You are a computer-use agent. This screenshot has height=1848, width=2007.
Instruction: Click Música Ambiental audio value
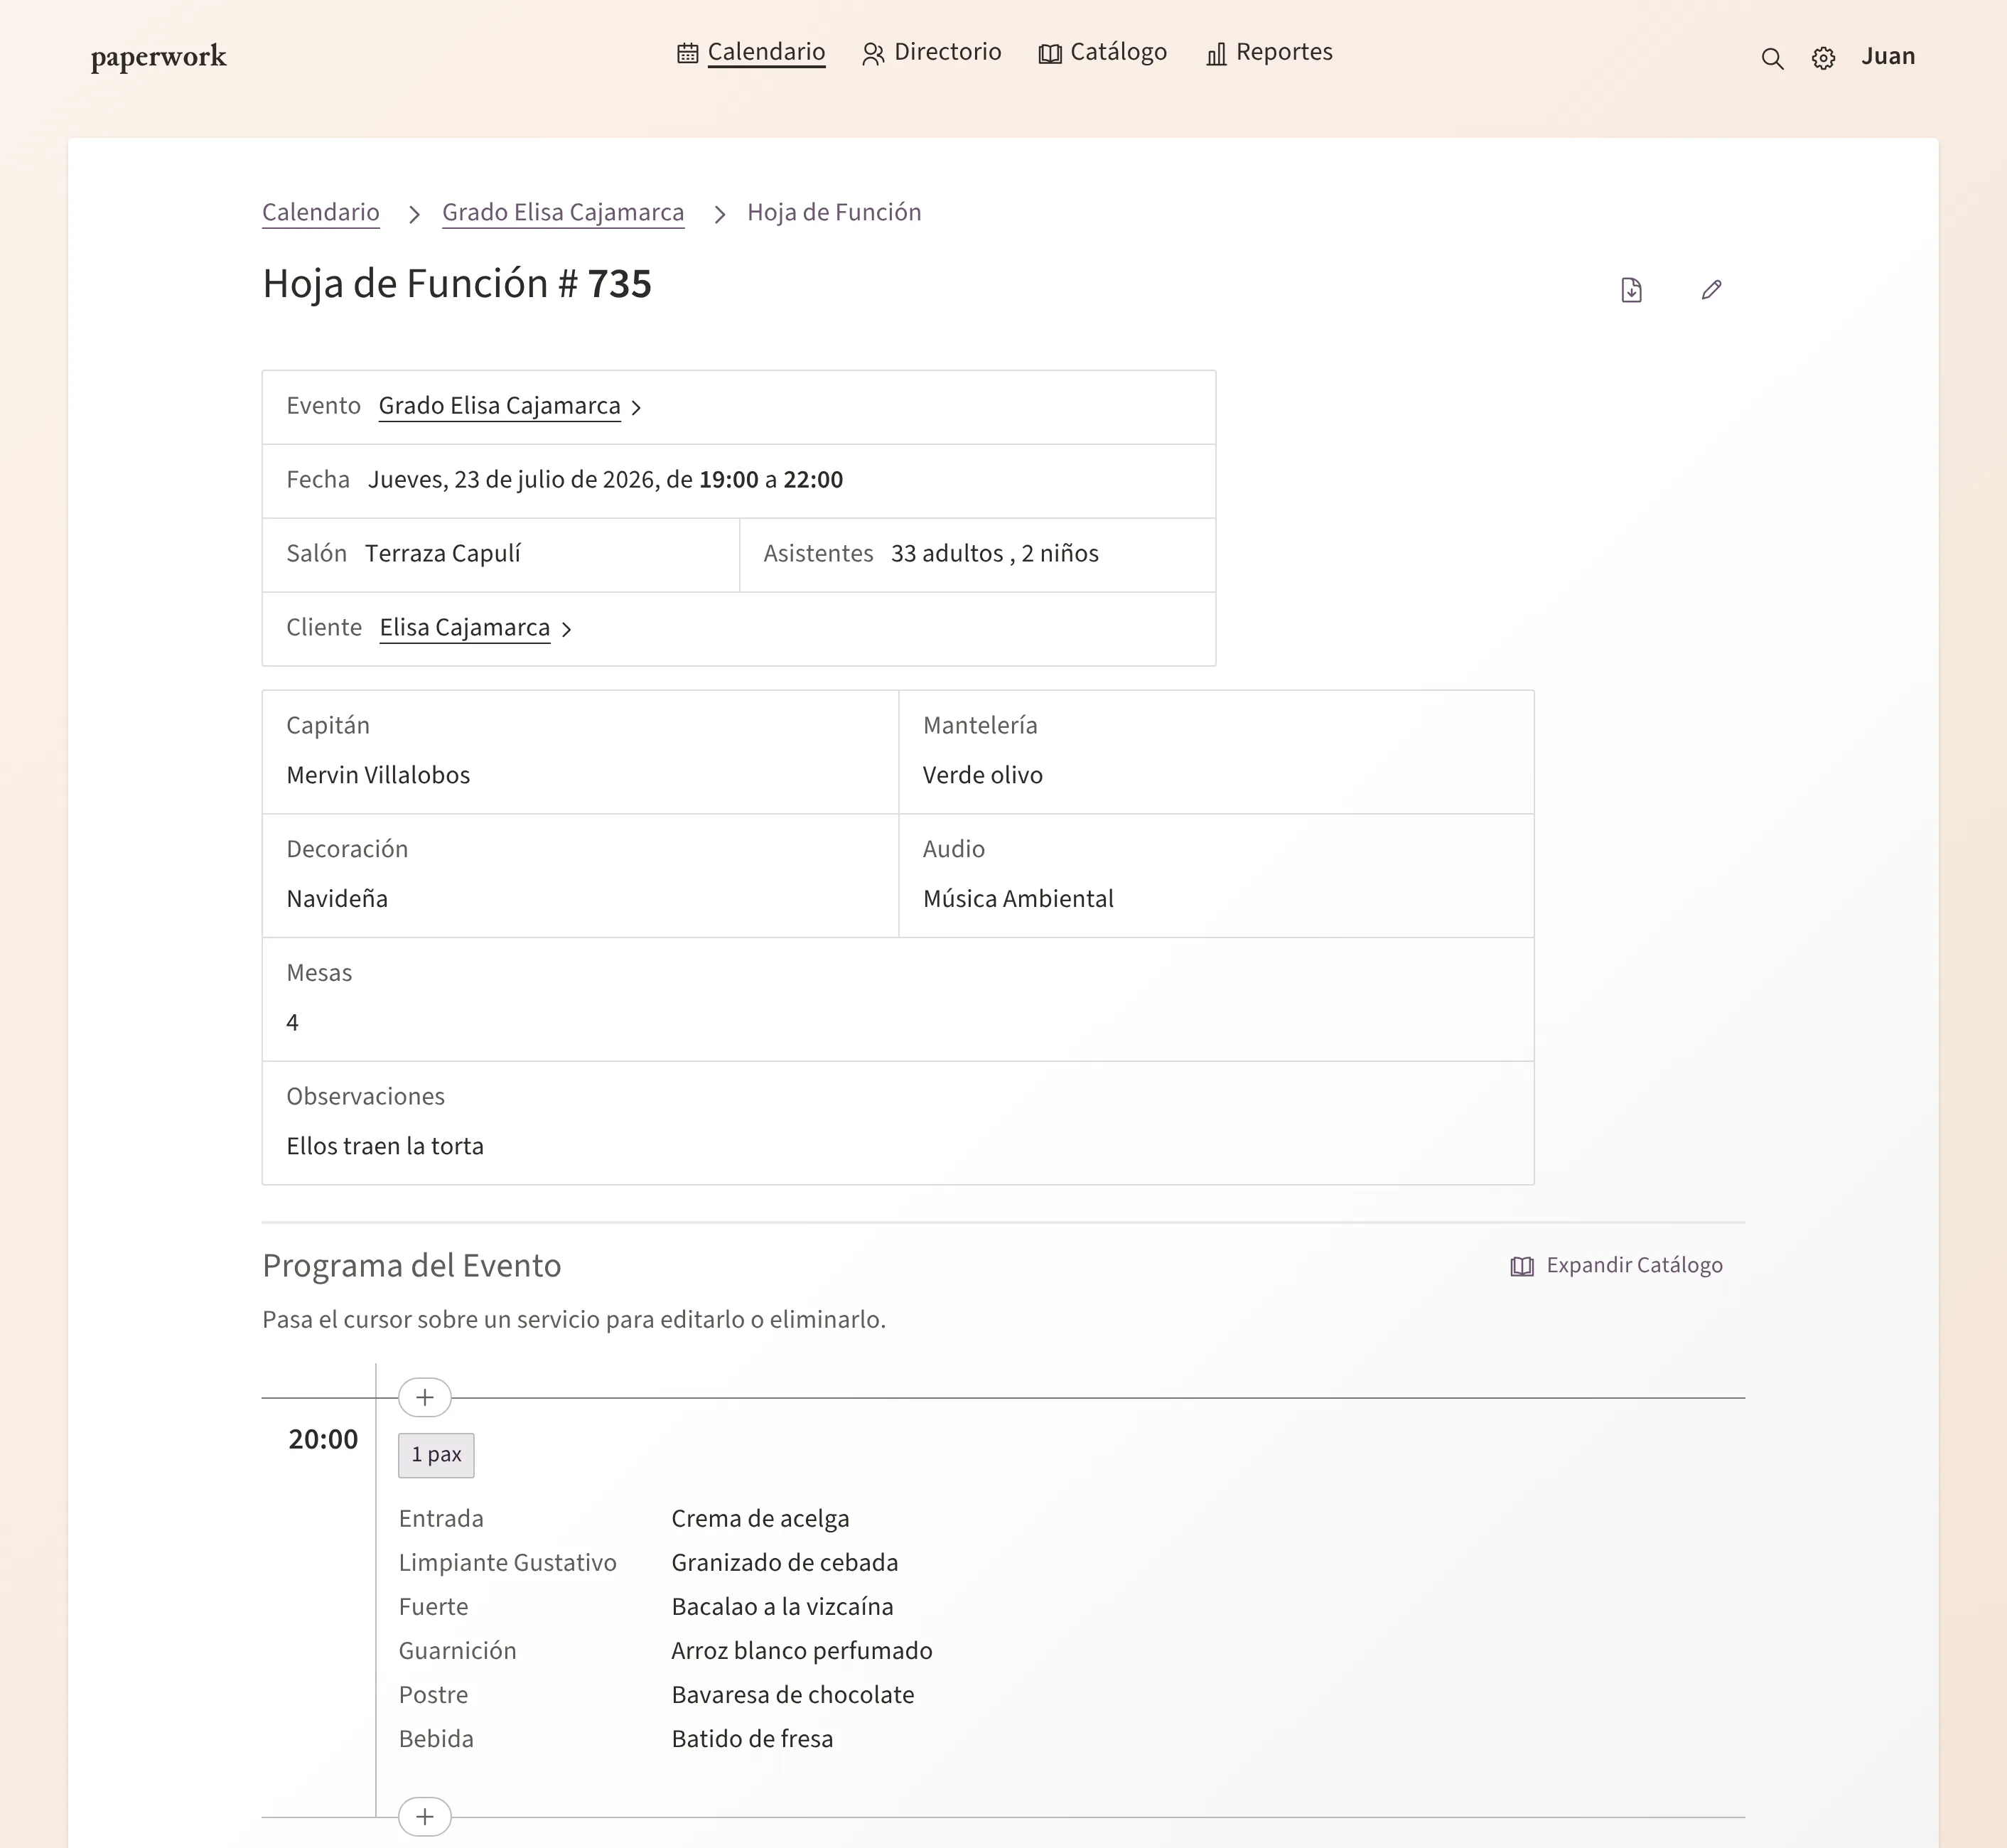coord(1018,899)
